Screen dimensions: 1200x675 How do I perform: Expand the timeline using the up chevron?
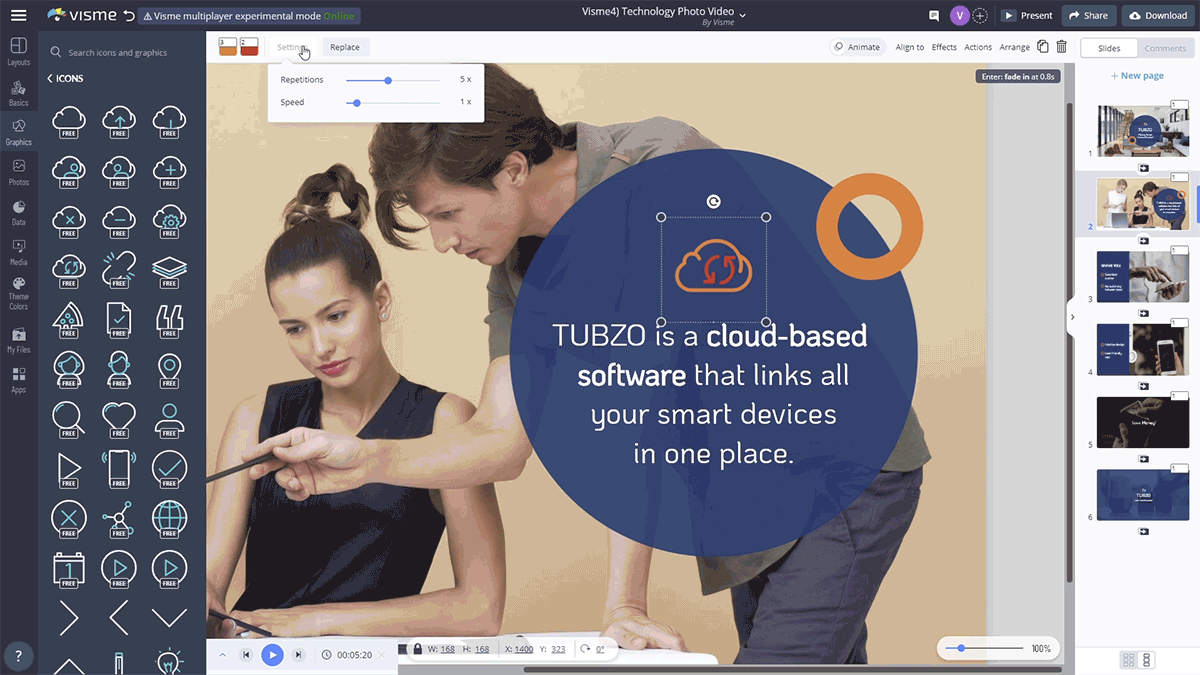pyautogui.click(x=222, y=655)
